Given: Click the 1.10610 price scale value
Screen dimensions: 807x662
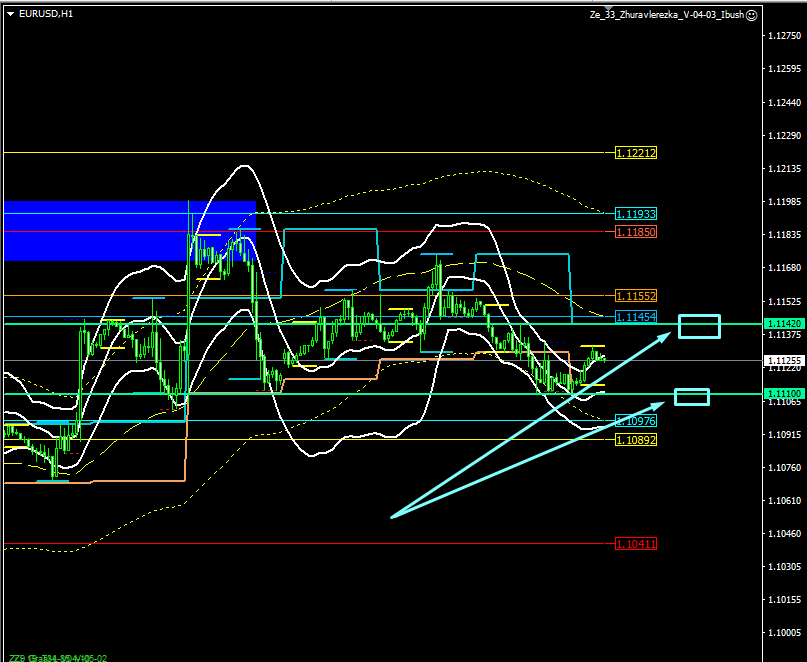Looking at the screenshot, I should pos(784,500).
